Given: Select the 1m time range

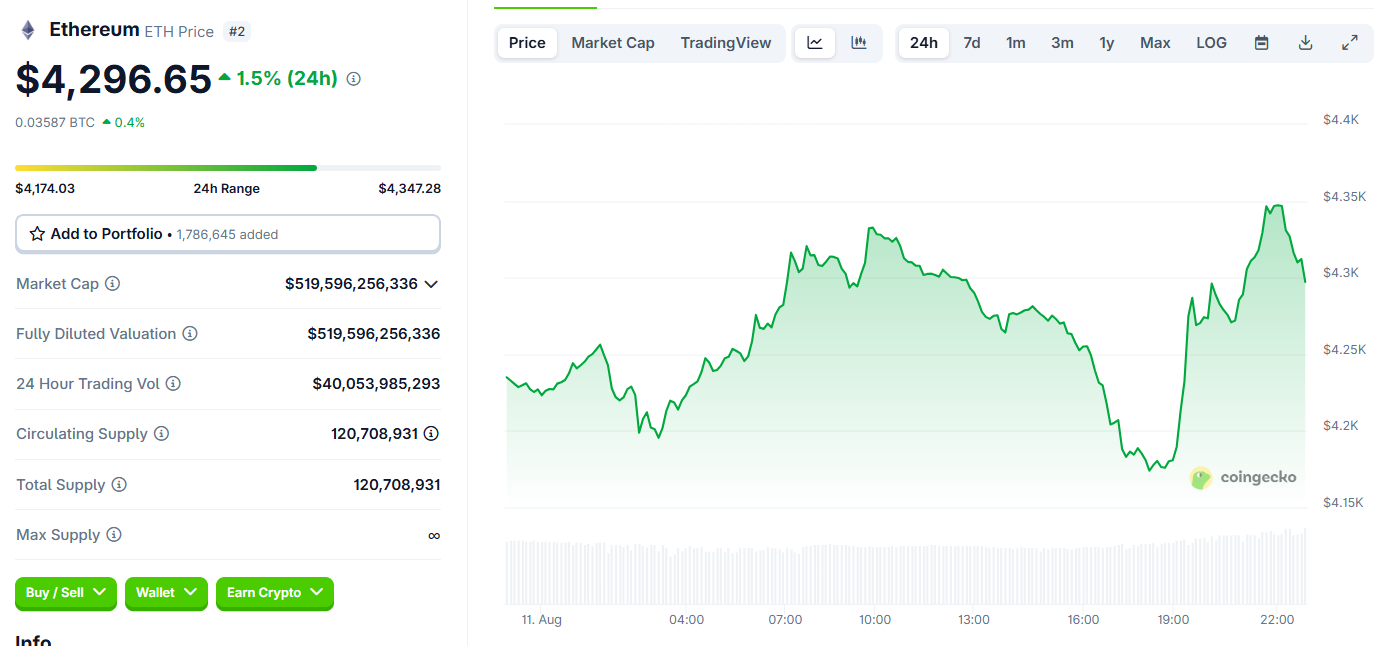Looking at the screenshot, I should click(1016, 43).
